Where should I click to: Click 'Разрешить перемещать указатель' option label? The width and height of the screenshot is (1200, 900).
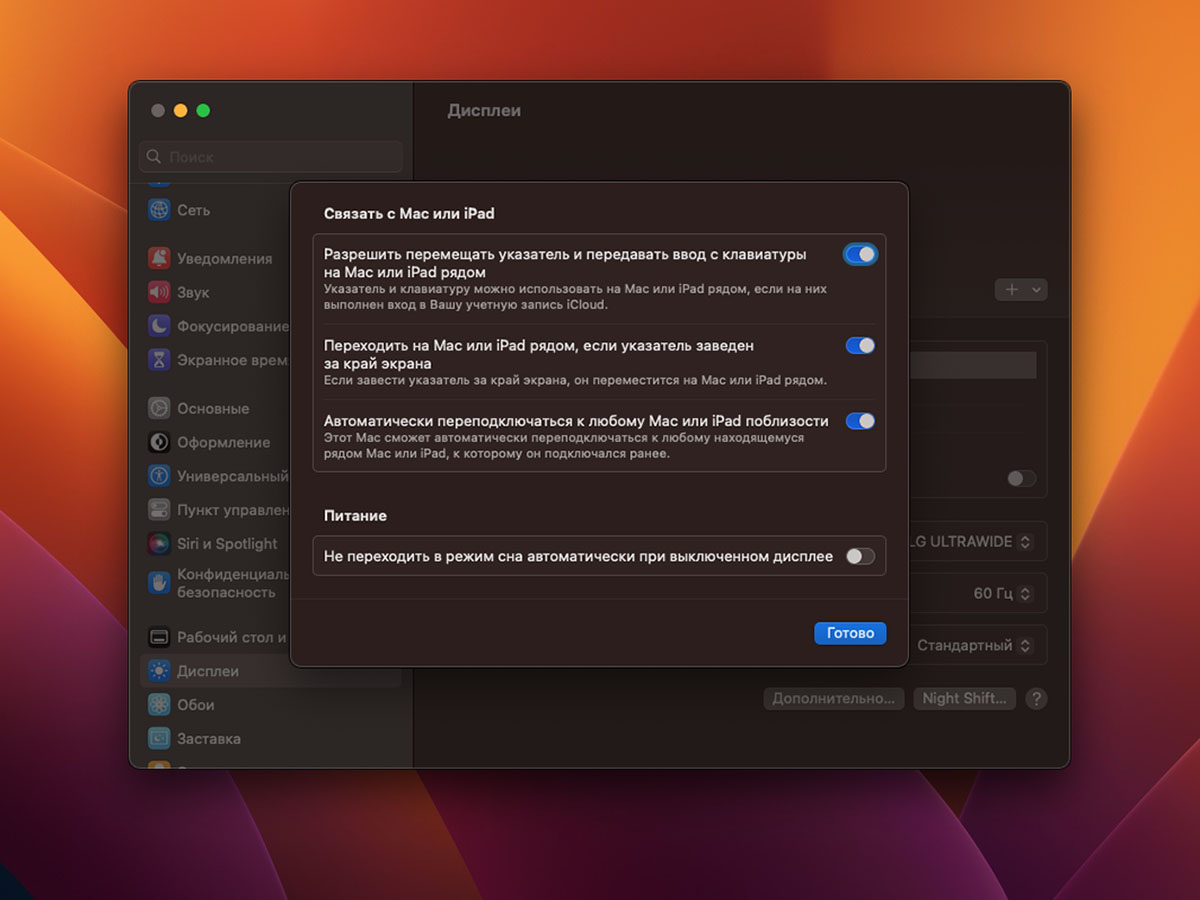coord(565,263)
